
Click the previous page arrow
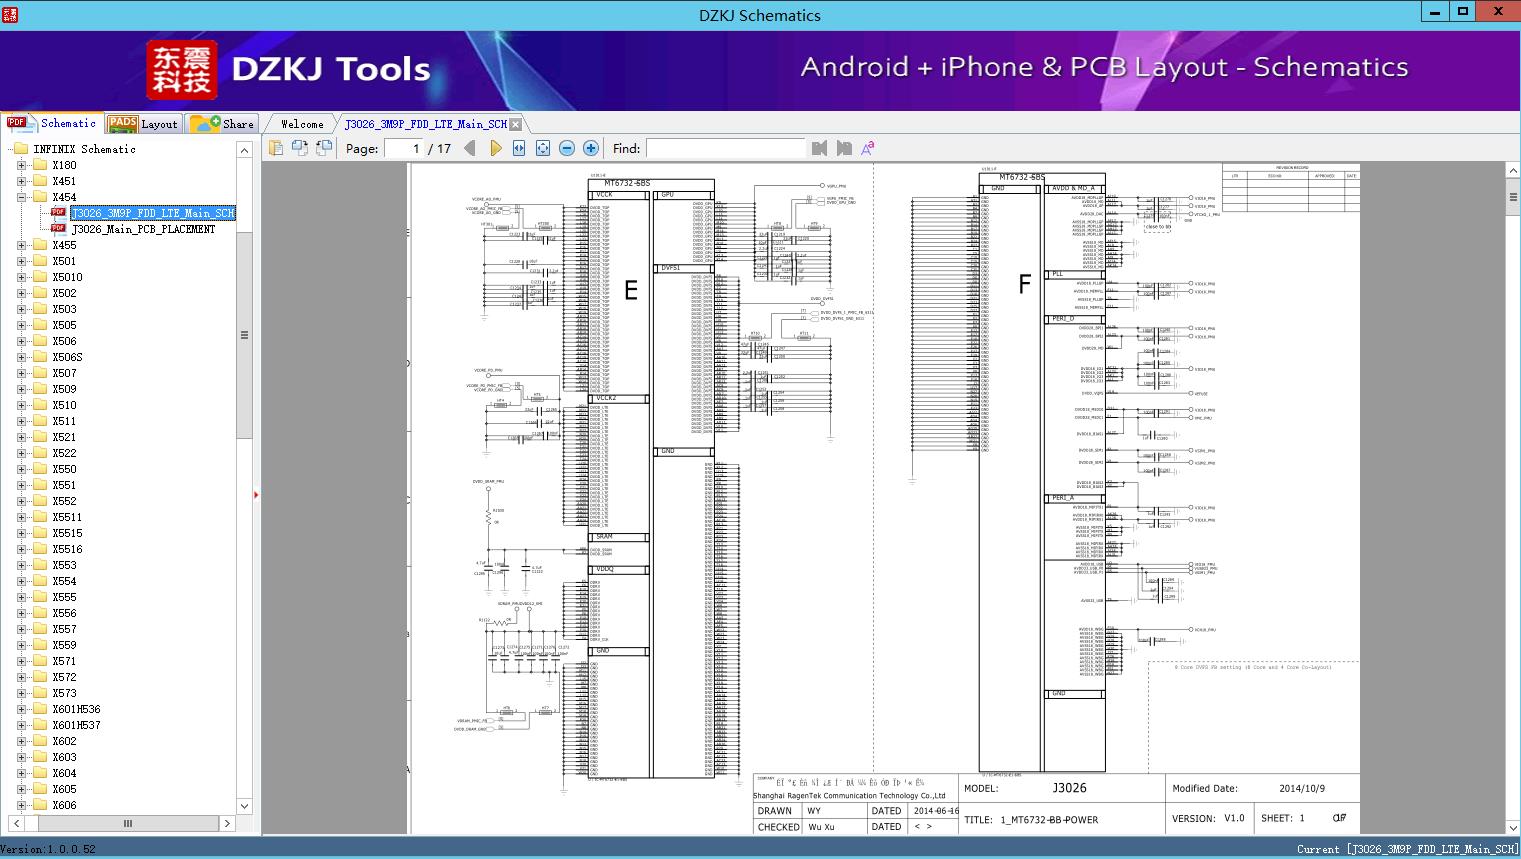[470, 148]
